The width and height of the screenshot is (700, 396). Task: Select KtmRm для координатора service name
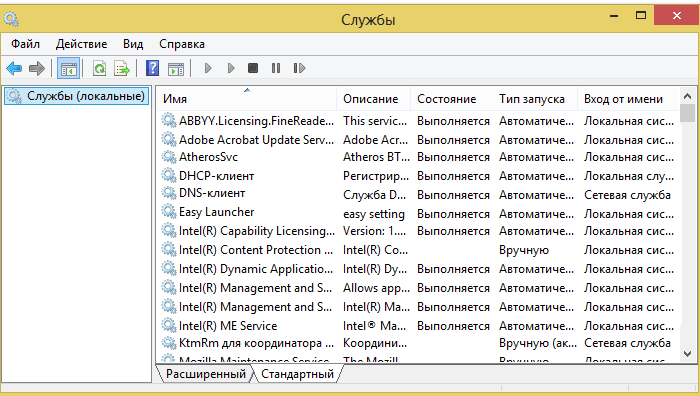(256, 343)
